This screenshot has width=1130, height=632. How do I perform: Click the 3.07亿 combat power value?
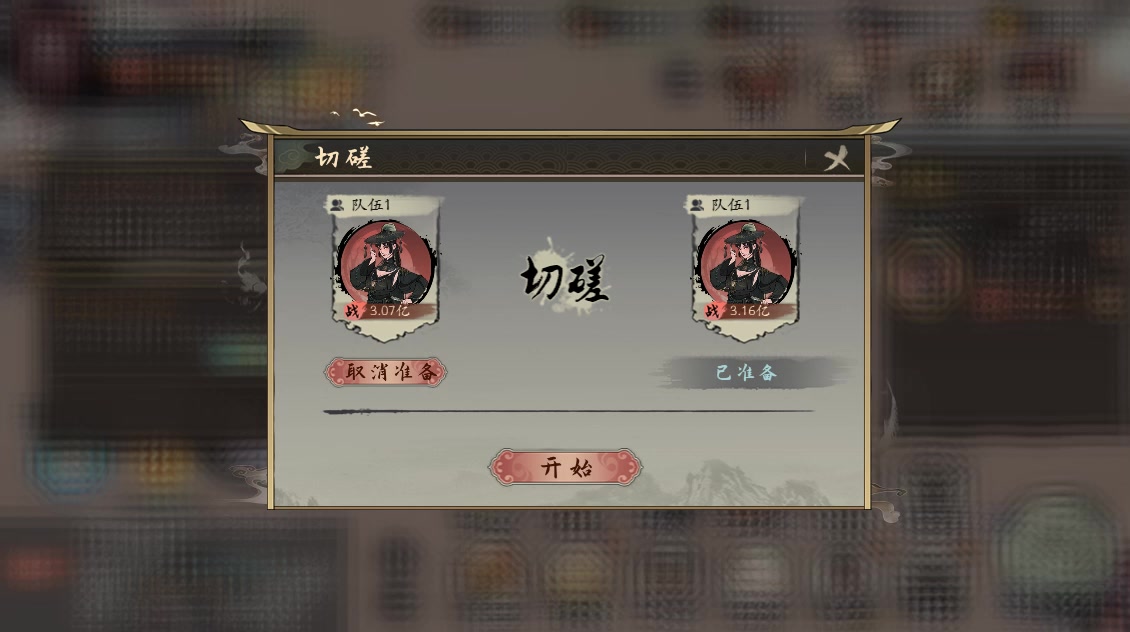389,311
